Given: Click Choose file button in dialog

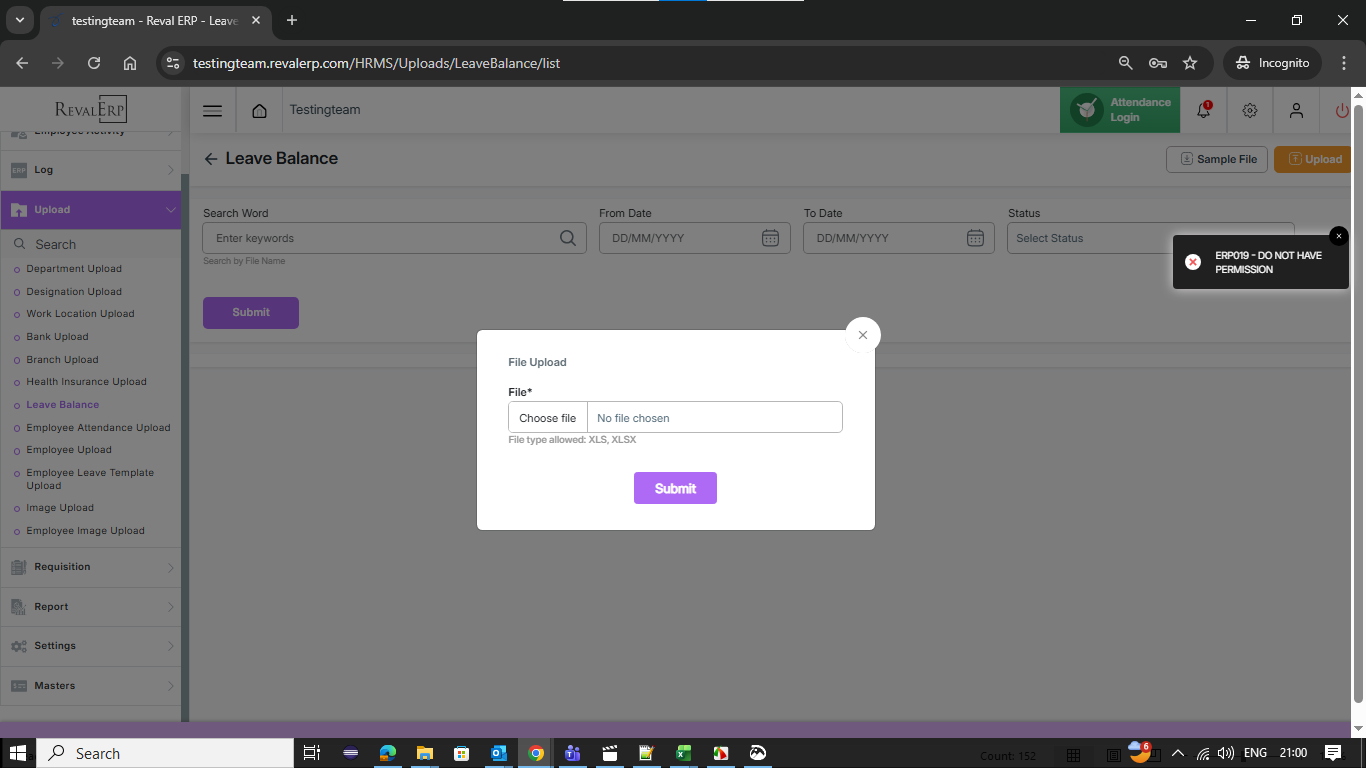Looking at the screenshot, I should (547, 418).
